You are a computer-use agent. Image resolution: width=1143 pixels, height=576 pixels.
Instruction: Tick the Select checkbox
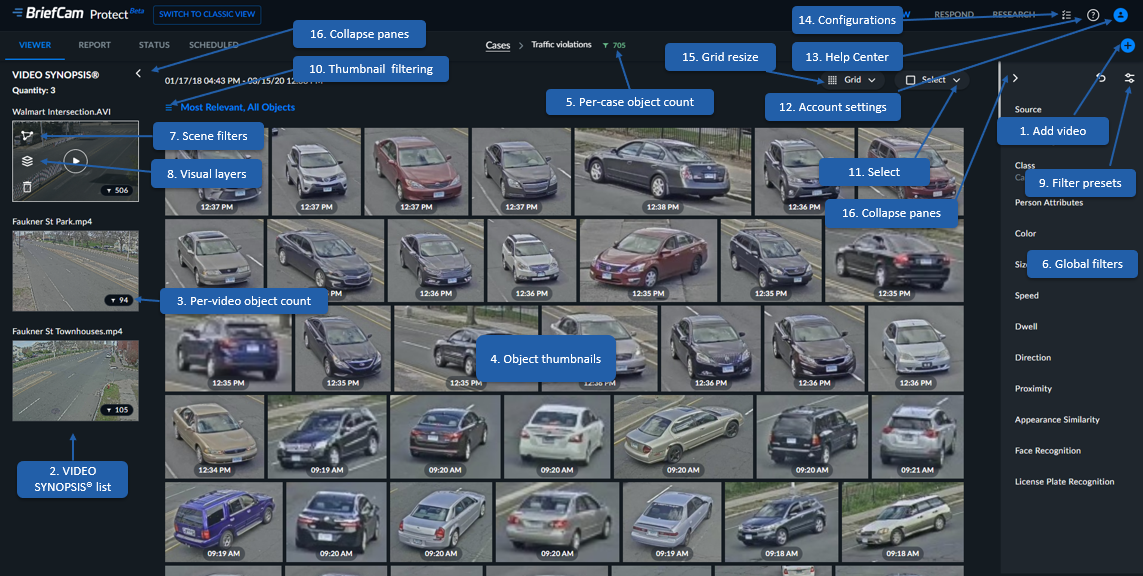910,79
